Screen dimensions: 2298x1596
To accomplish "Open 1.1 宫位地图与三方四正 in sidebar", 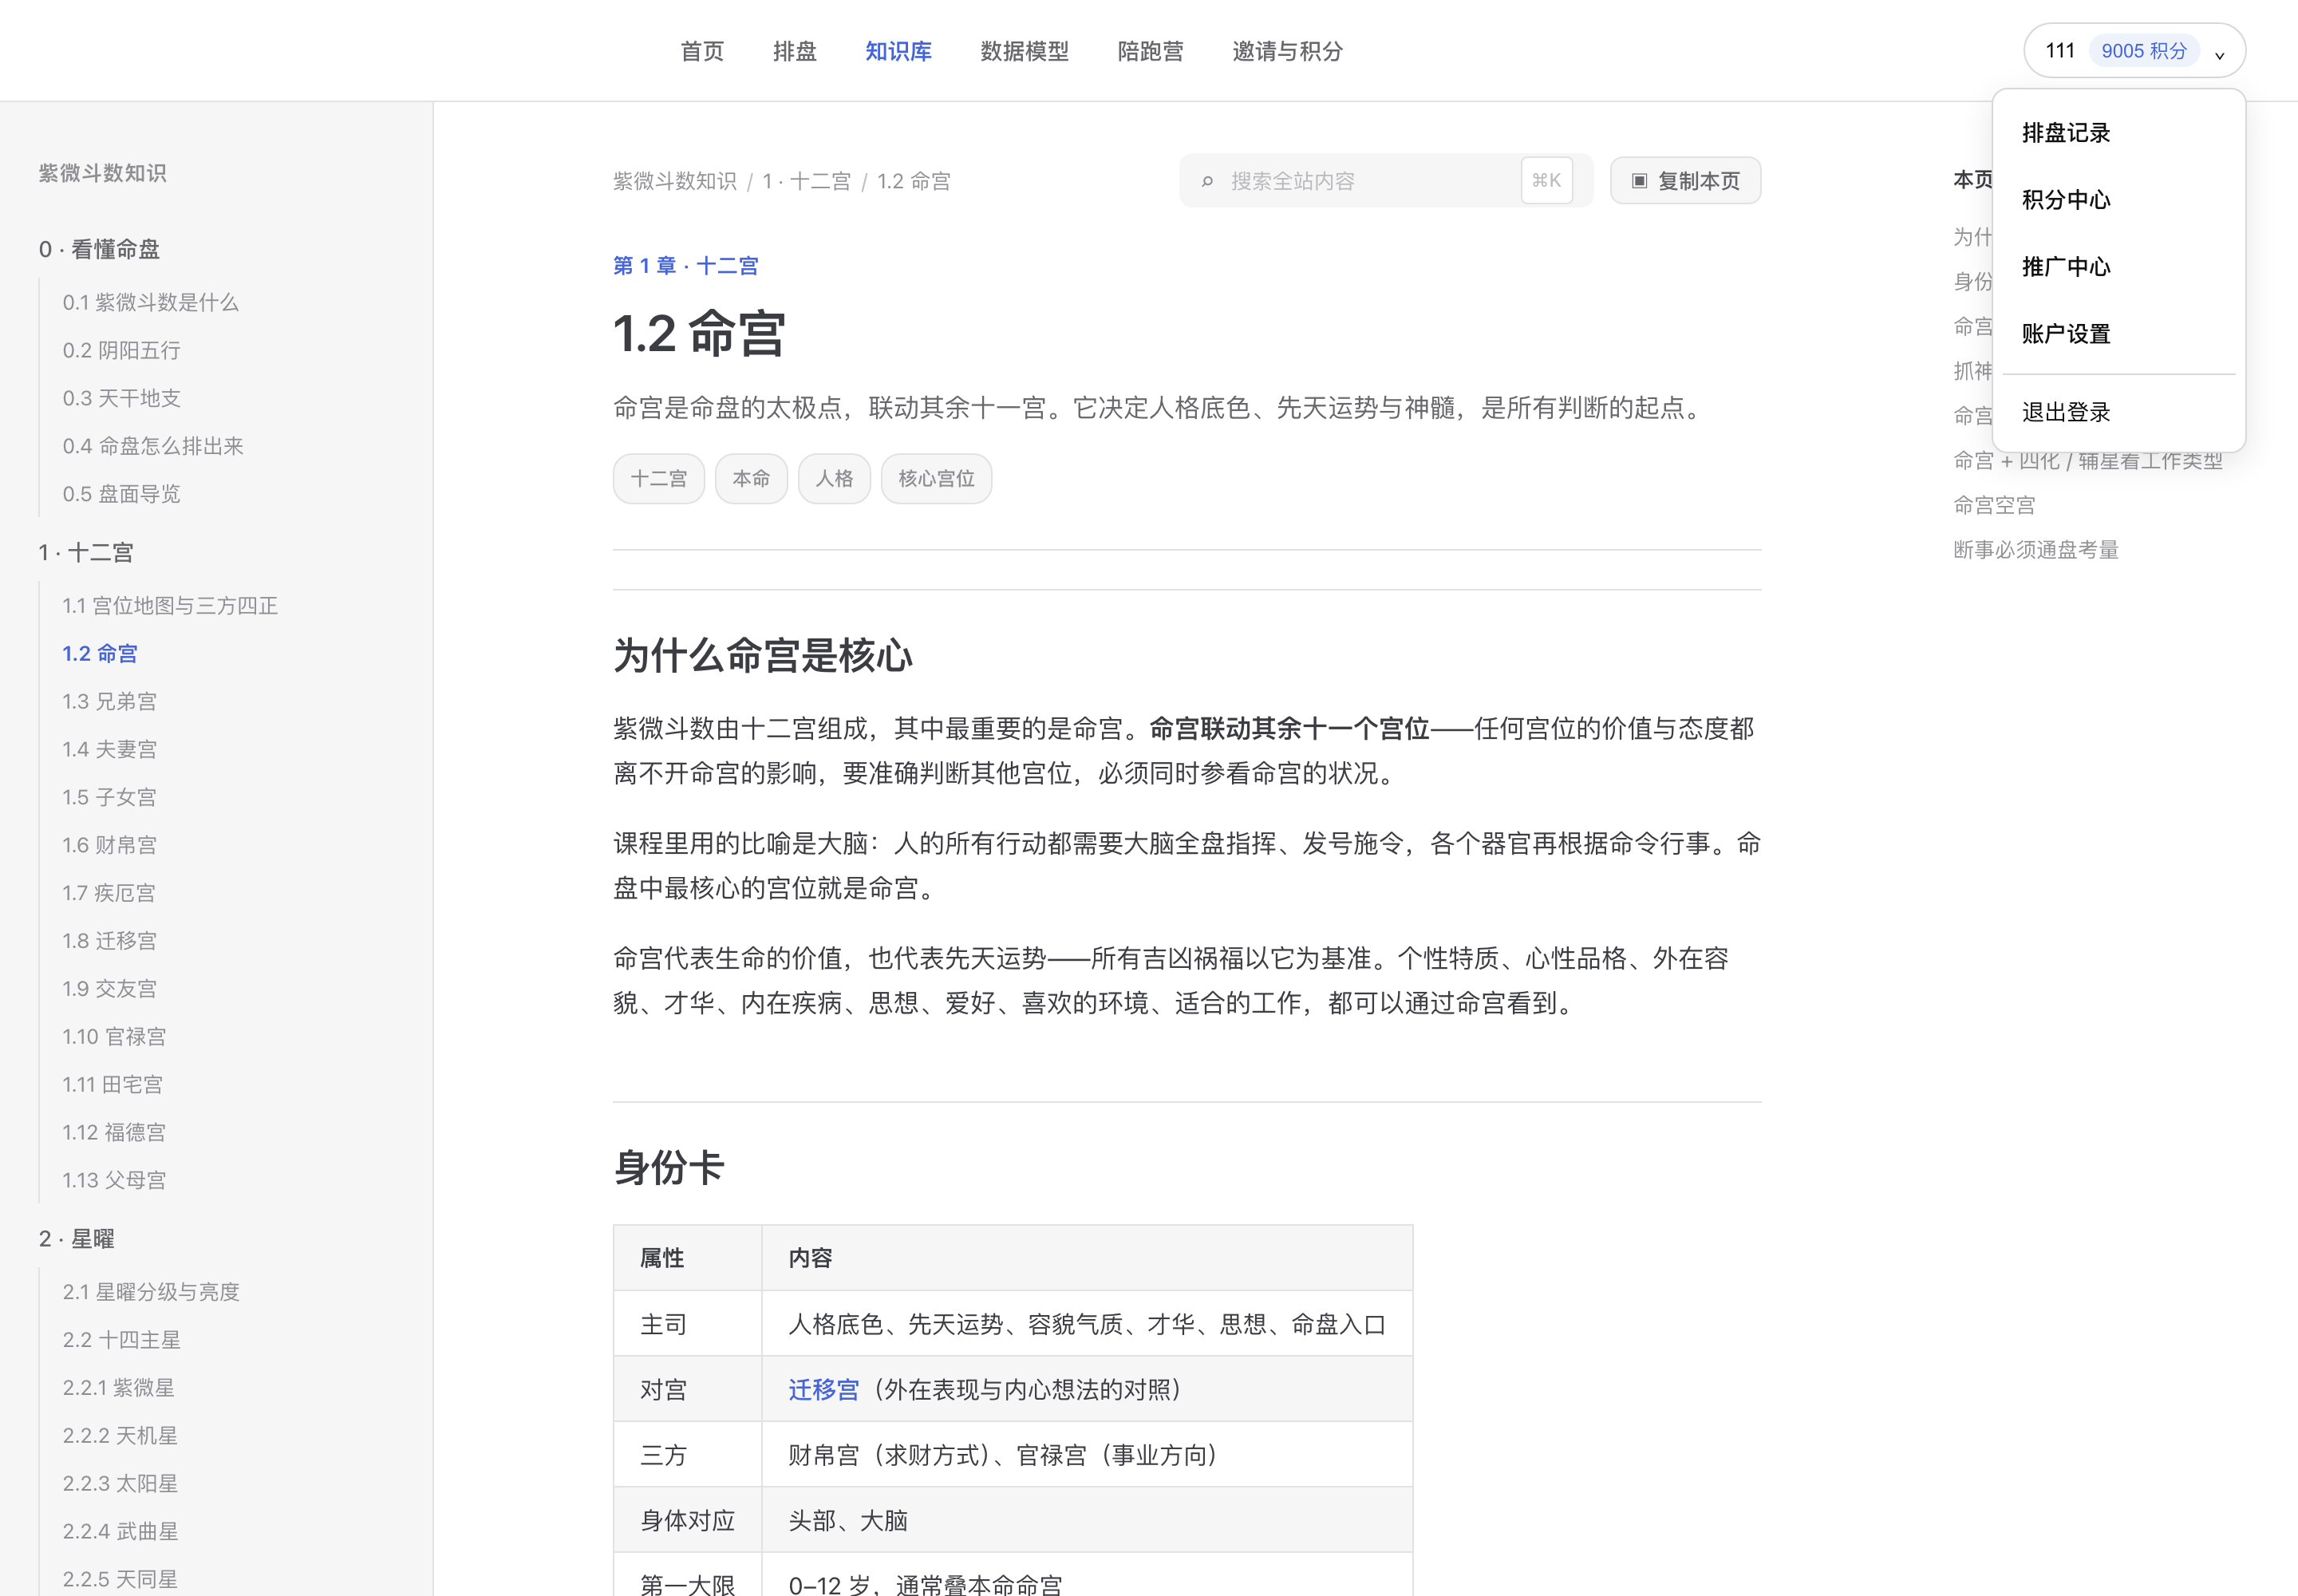I will (170, 606).
